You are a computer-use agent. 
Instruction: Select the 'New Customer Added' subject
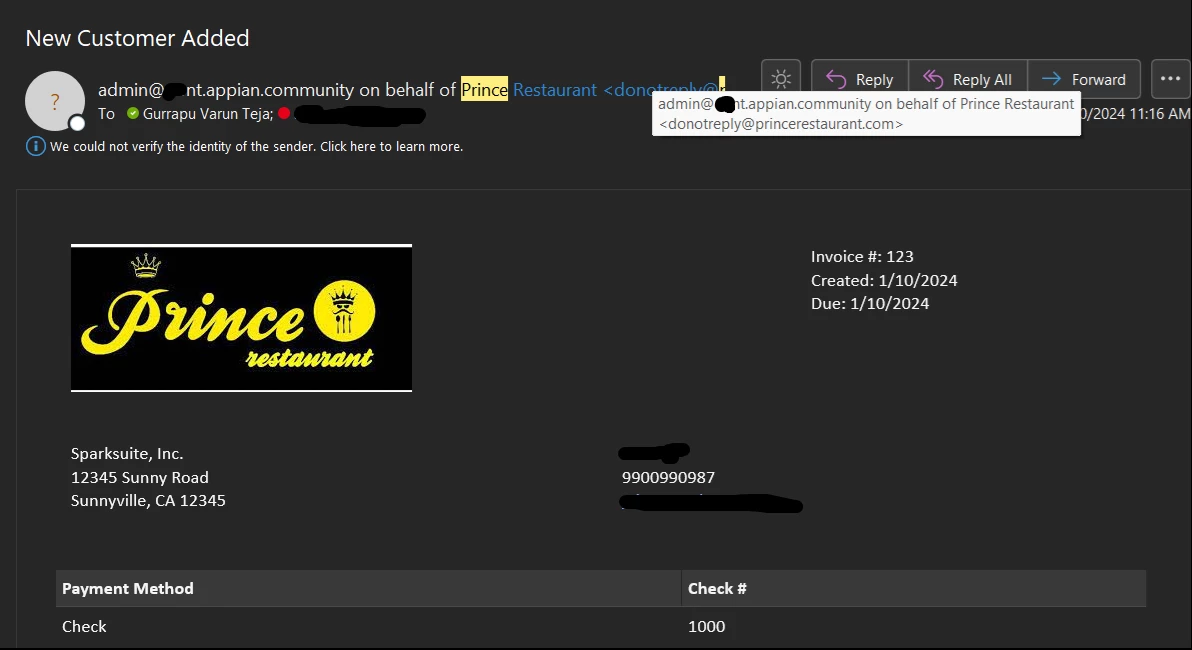tap(138, 38)
